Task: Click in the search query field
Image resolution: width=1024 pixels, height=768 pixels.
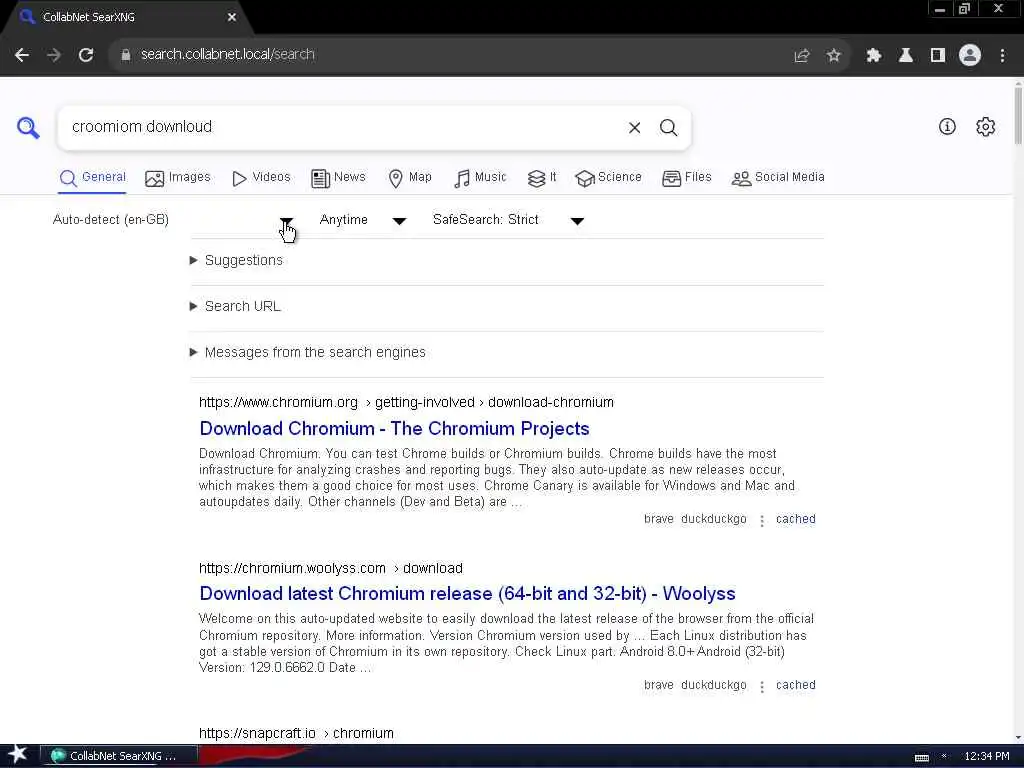Action: click(x=340, y=127)
